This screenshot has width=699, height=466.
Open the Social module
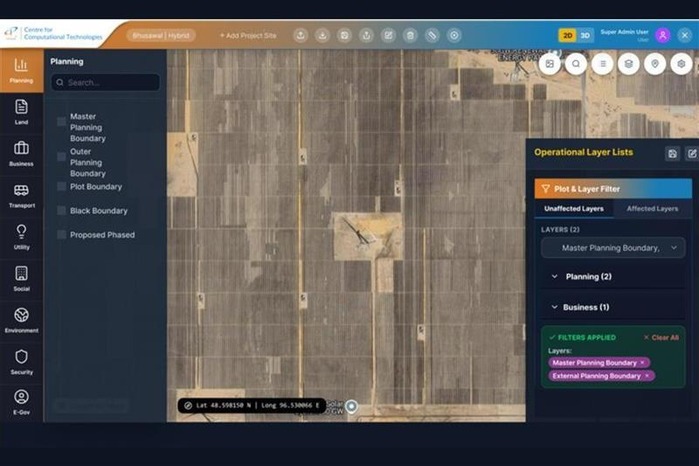point(21,279)
